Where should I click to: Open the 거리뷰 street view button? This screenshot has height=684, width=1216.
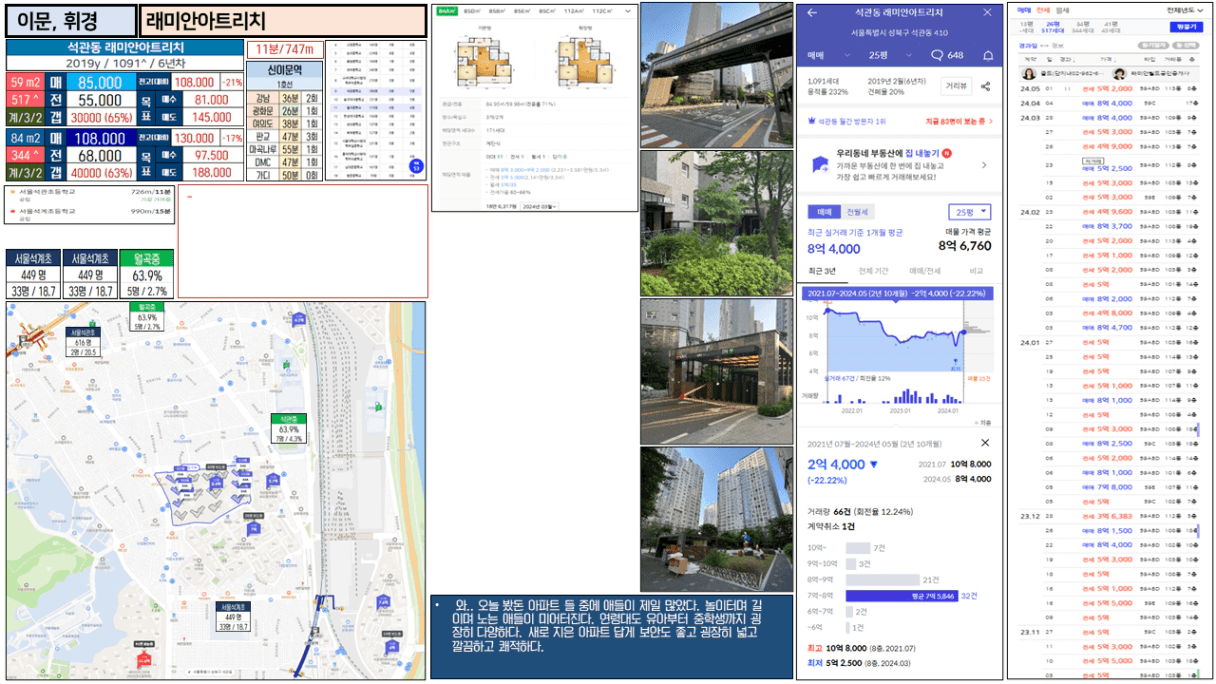tap(956, 87)
